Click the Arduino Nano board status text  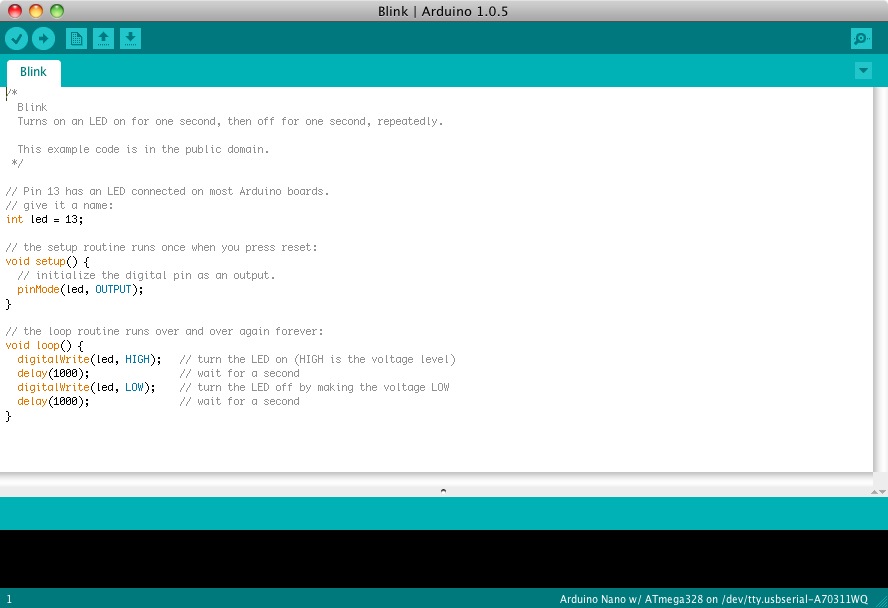point(714,599)
